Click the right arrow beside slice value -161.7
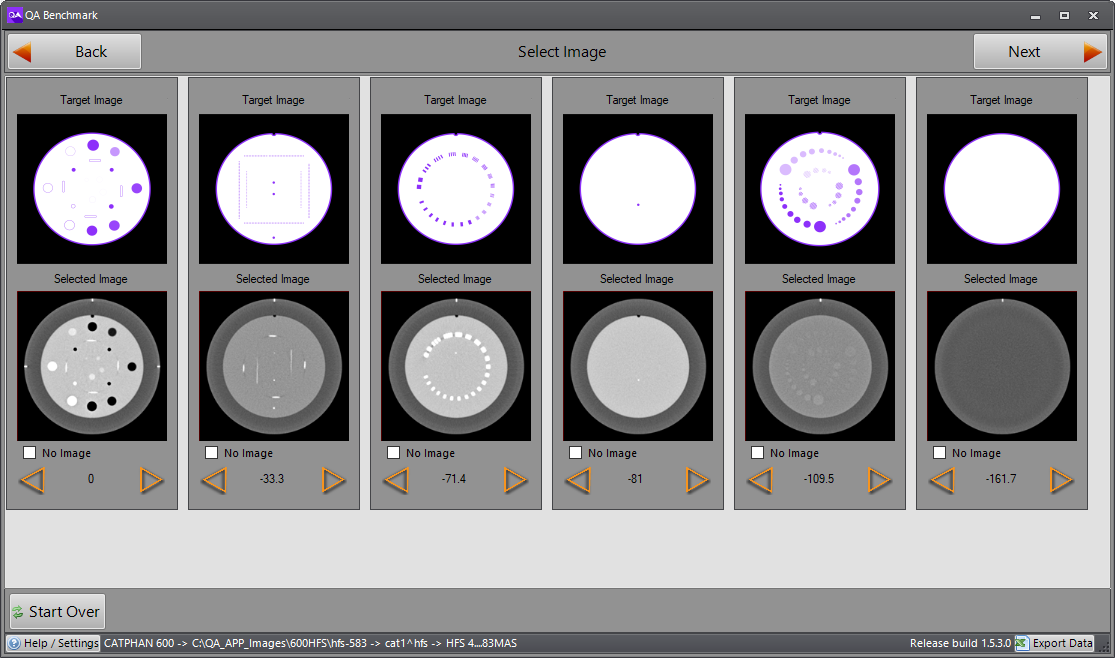The image size is (1115, 658). pyautogui.click(x=1061, y=481)
